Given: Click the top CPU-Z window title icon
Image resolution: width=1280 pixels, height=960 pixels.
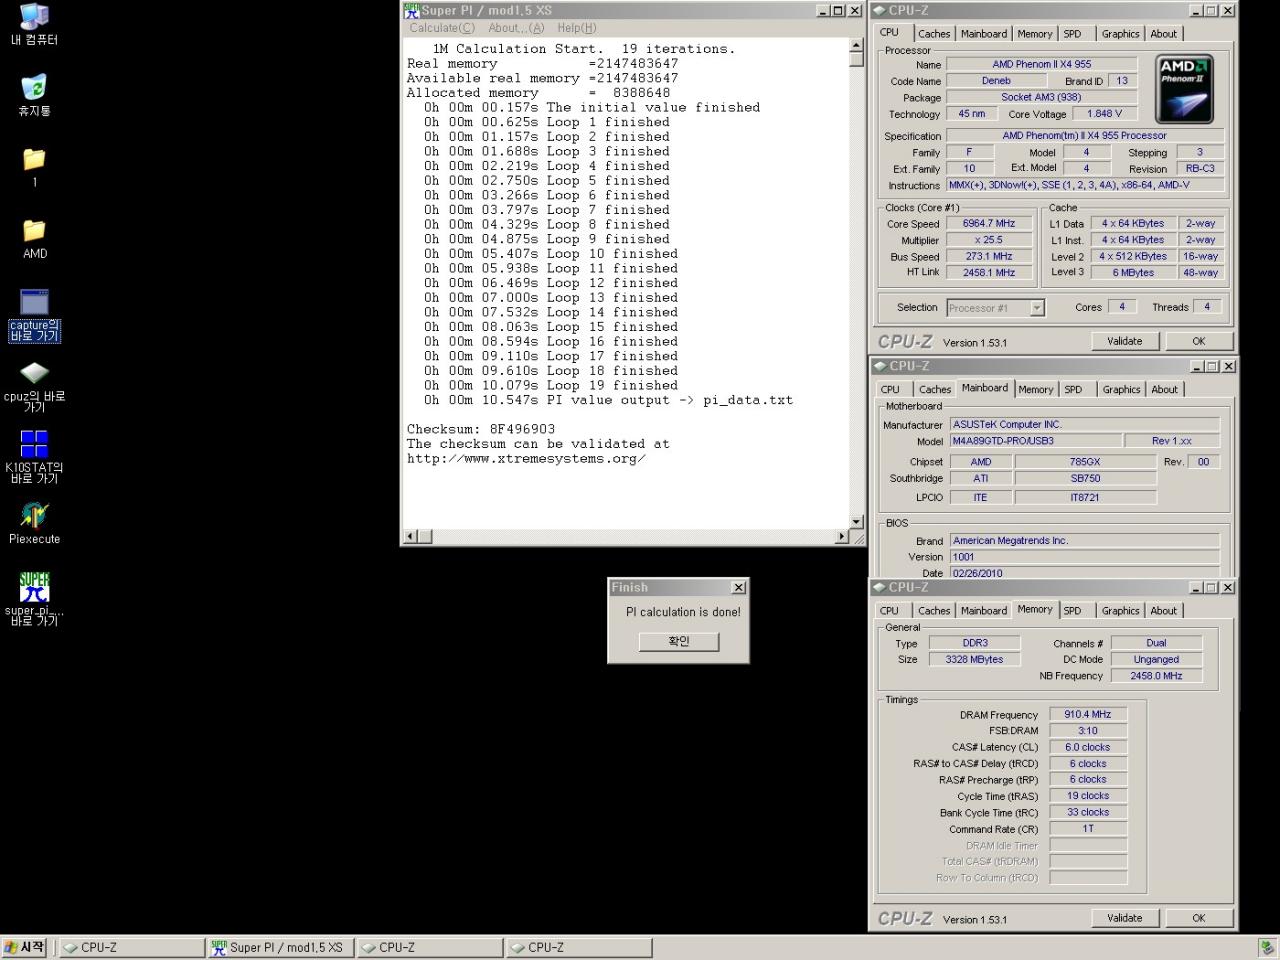Looking at the screenshot, I should pos(879,10).
